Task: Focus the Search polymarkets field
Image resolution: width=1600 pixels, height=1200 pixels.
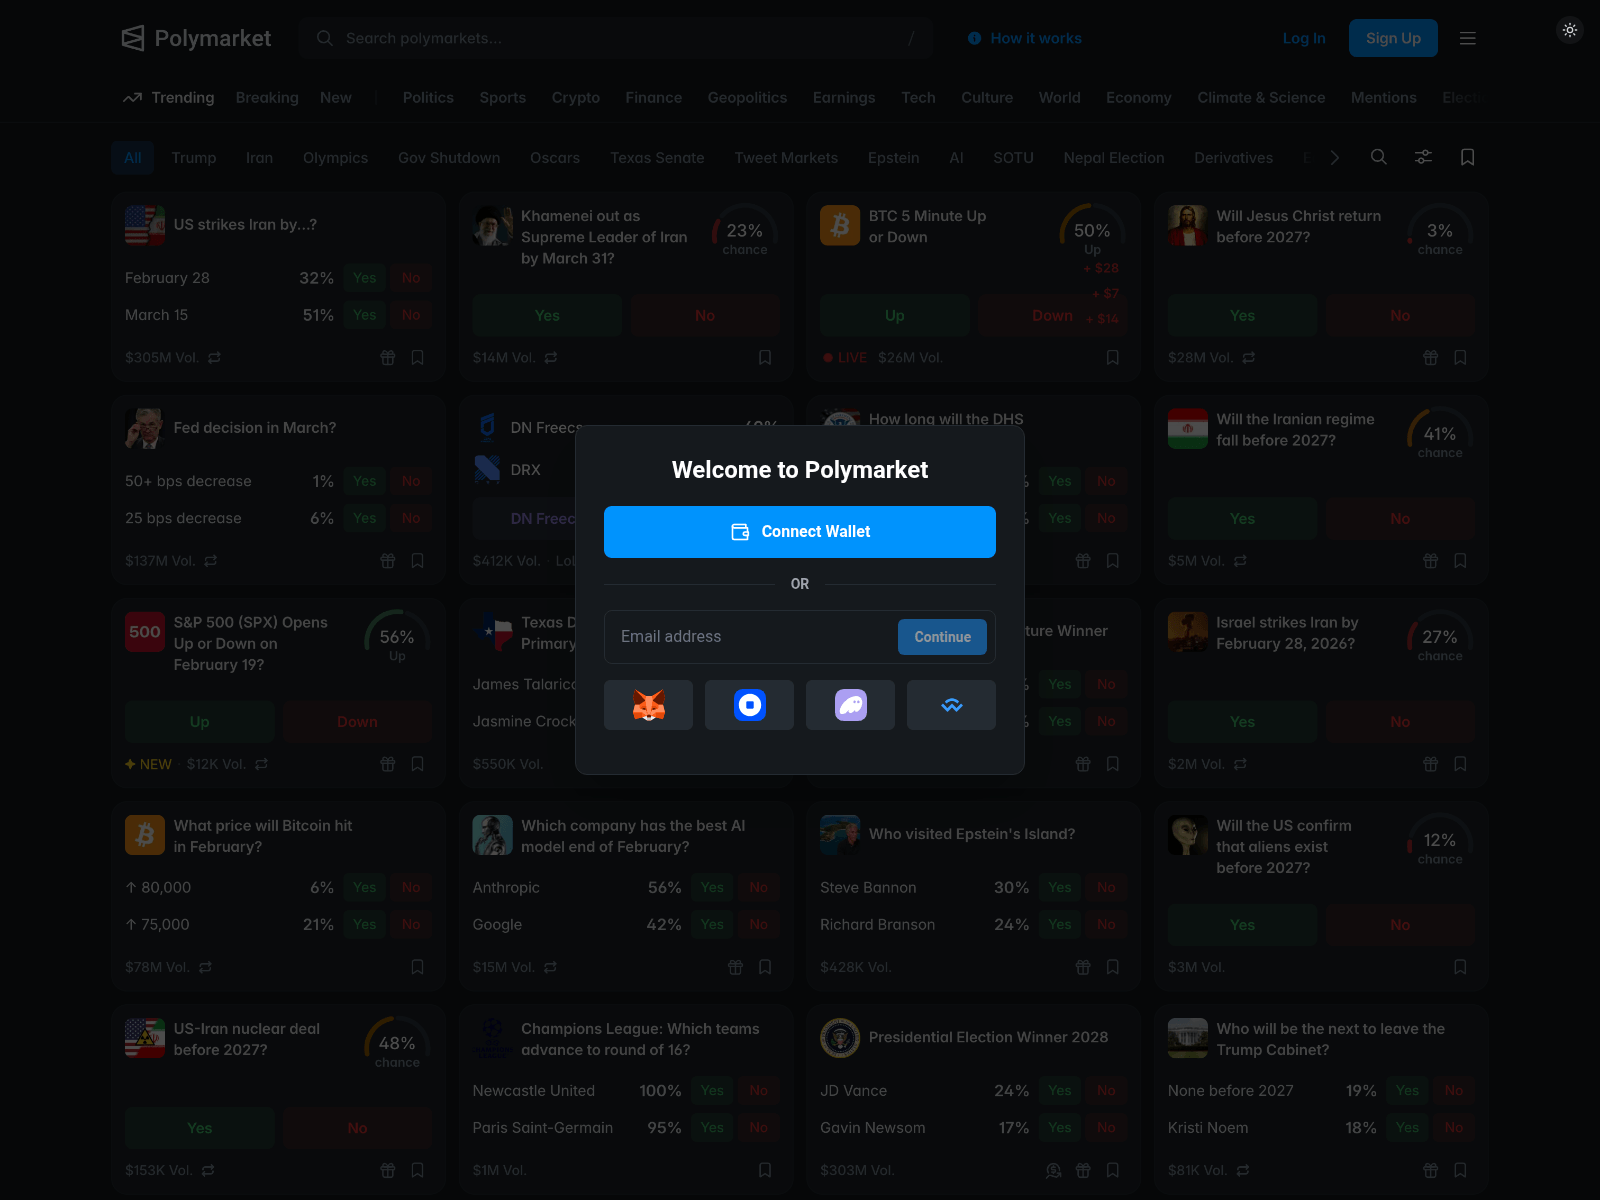Action: pos(615,38)
